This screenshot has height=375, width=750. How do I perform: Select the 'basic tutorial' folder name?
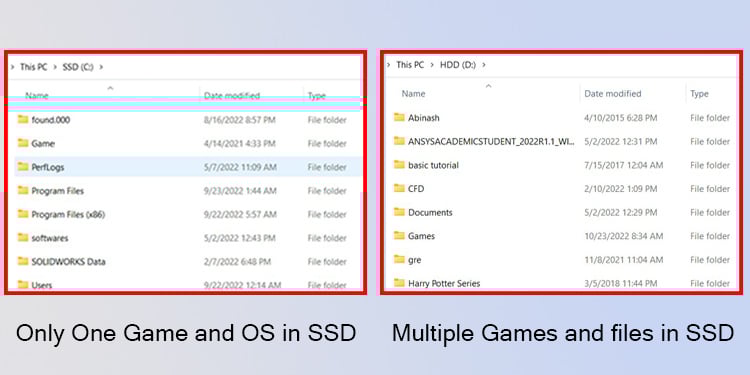pyautogui.click(x=433, y=165)
